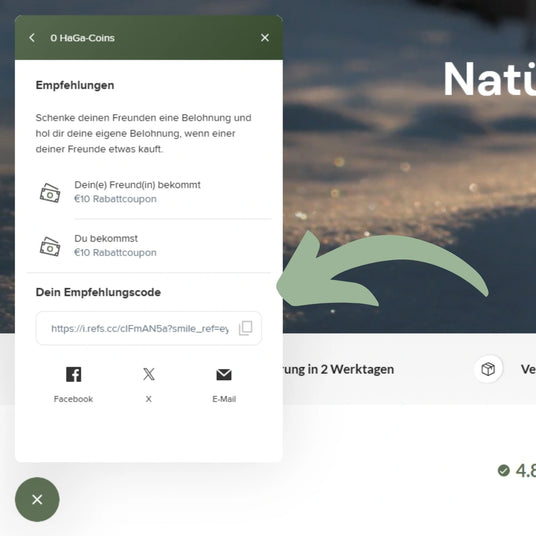Share on X using the X logo
Image resolution: width=536 pixels, height=536 pixels.
pos(149,374)
